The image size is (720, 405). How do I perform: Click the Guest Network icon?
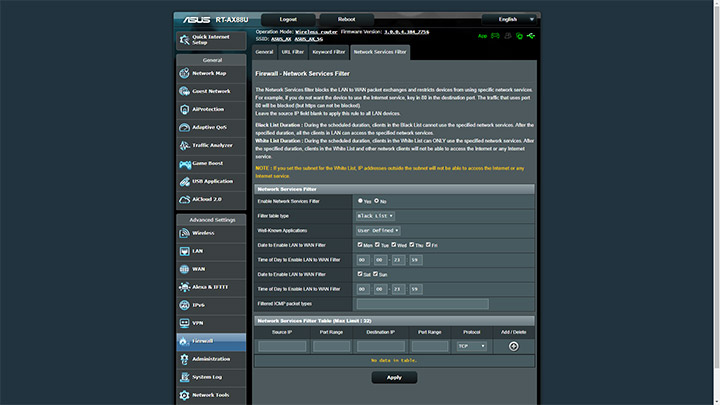pos(185,91)
